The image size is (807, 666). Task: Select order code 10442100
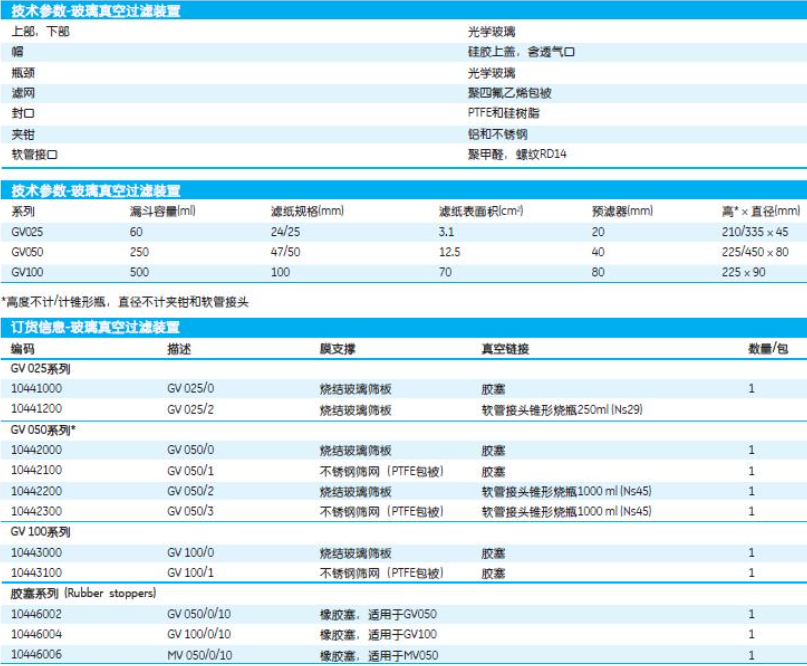coord(37,470)
